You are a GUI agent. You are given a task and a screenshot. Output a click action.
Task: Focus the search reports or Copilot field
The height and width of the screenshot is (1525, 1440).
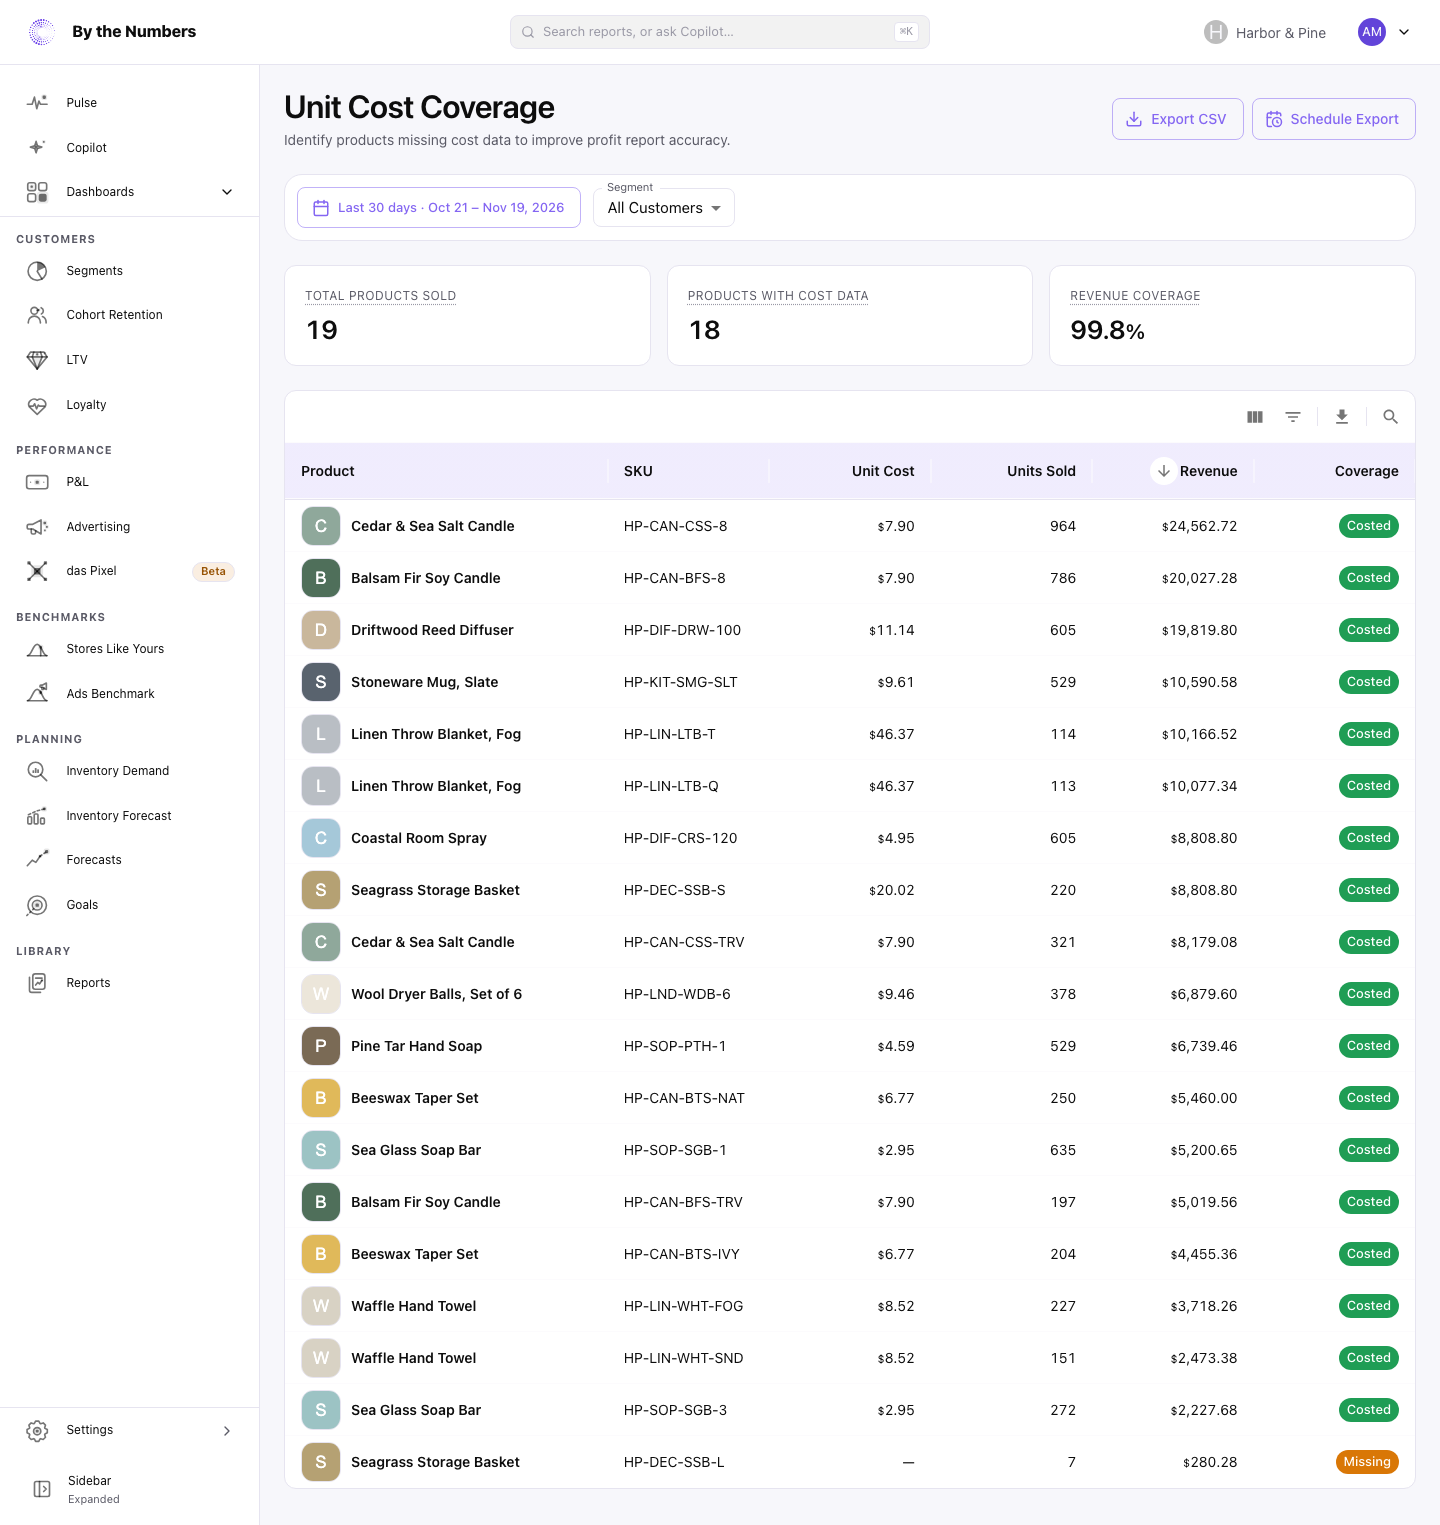click(720, 32)
